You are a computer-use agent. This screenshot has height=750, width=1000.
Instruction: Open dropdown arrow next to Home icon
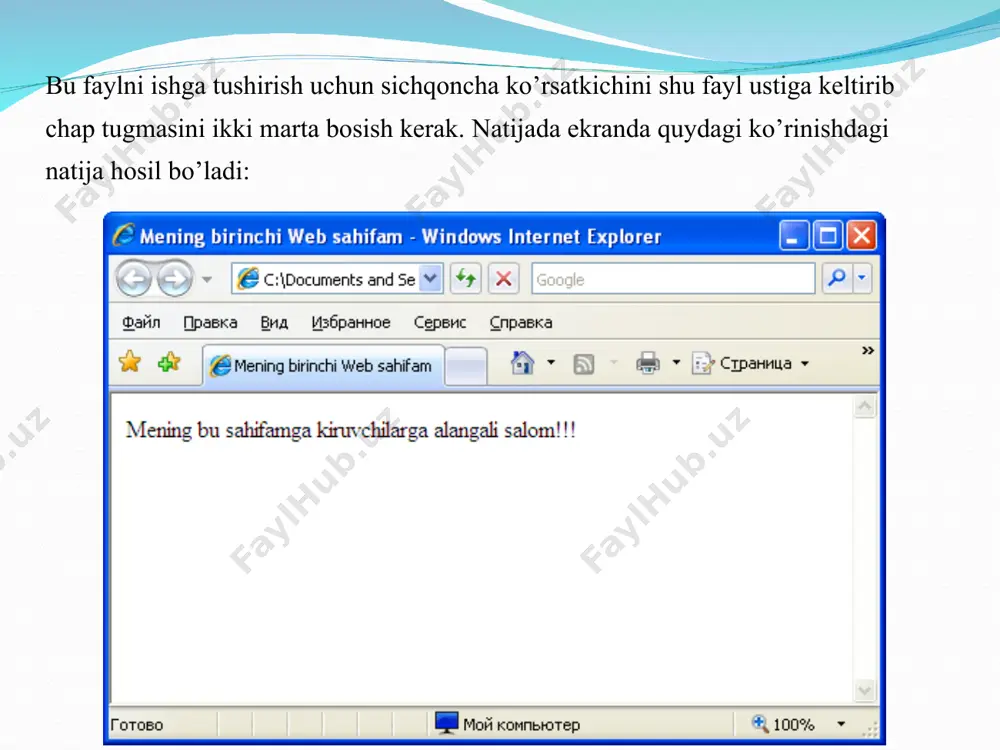tap(551, 362)
